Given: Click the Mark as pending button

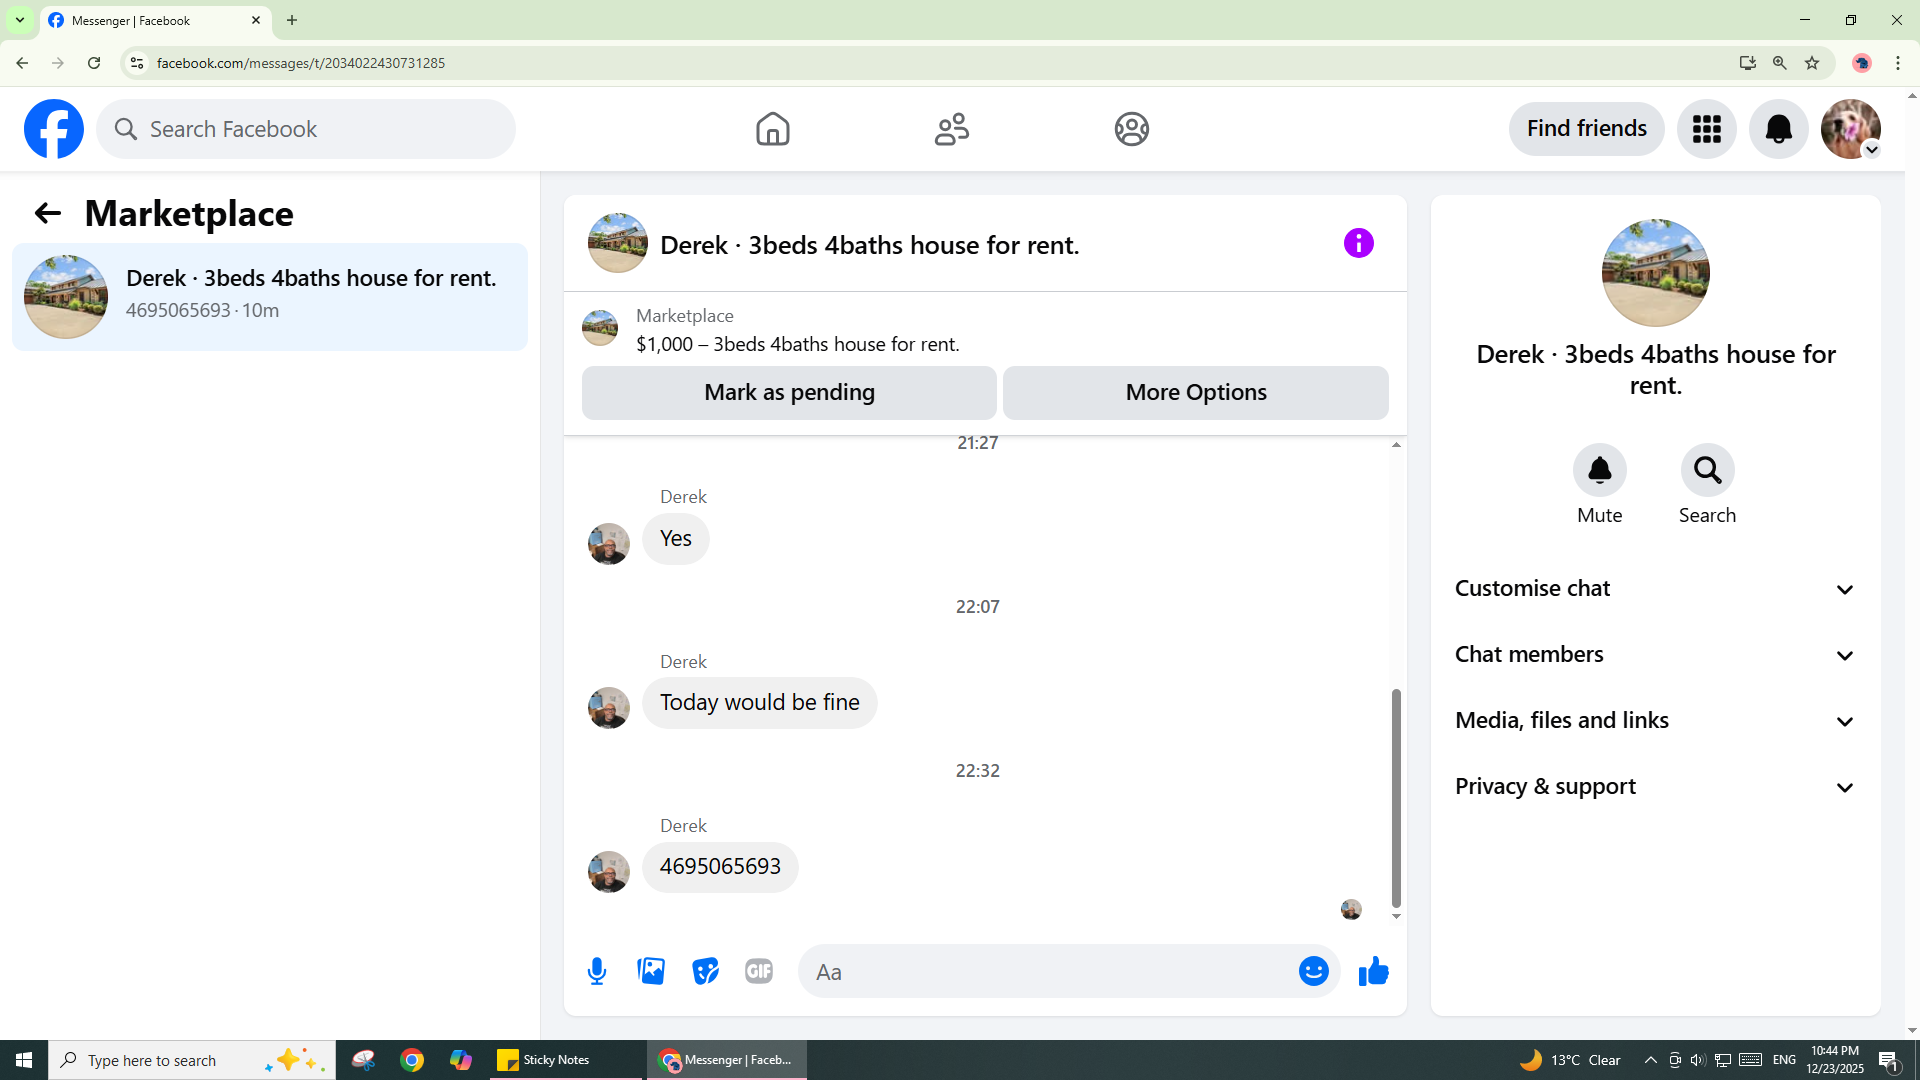Looking at the screenshot, I should coord(789,393).
